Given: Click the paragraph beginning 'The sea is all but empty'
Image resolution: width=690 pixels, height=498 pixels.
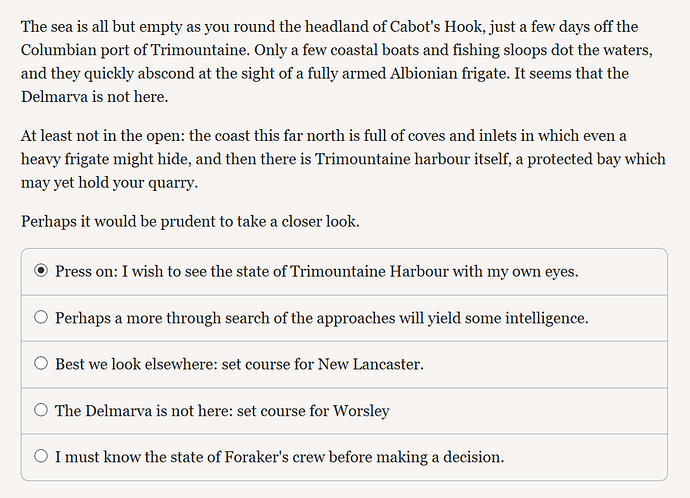Looking at the screenshot, I should click(x=337, y=62).
